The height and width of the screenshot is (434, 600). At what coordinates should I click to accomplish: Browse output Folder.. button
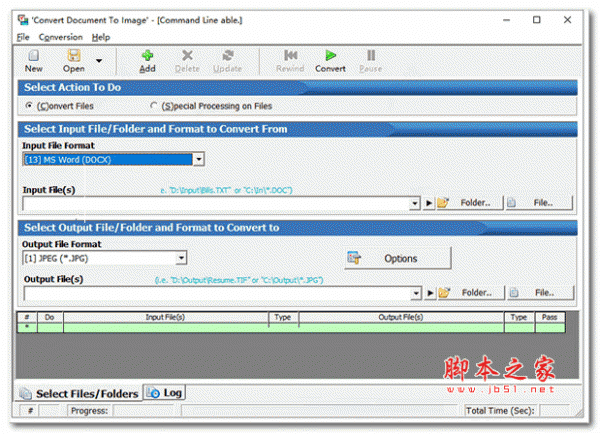(x=471, y=293)
